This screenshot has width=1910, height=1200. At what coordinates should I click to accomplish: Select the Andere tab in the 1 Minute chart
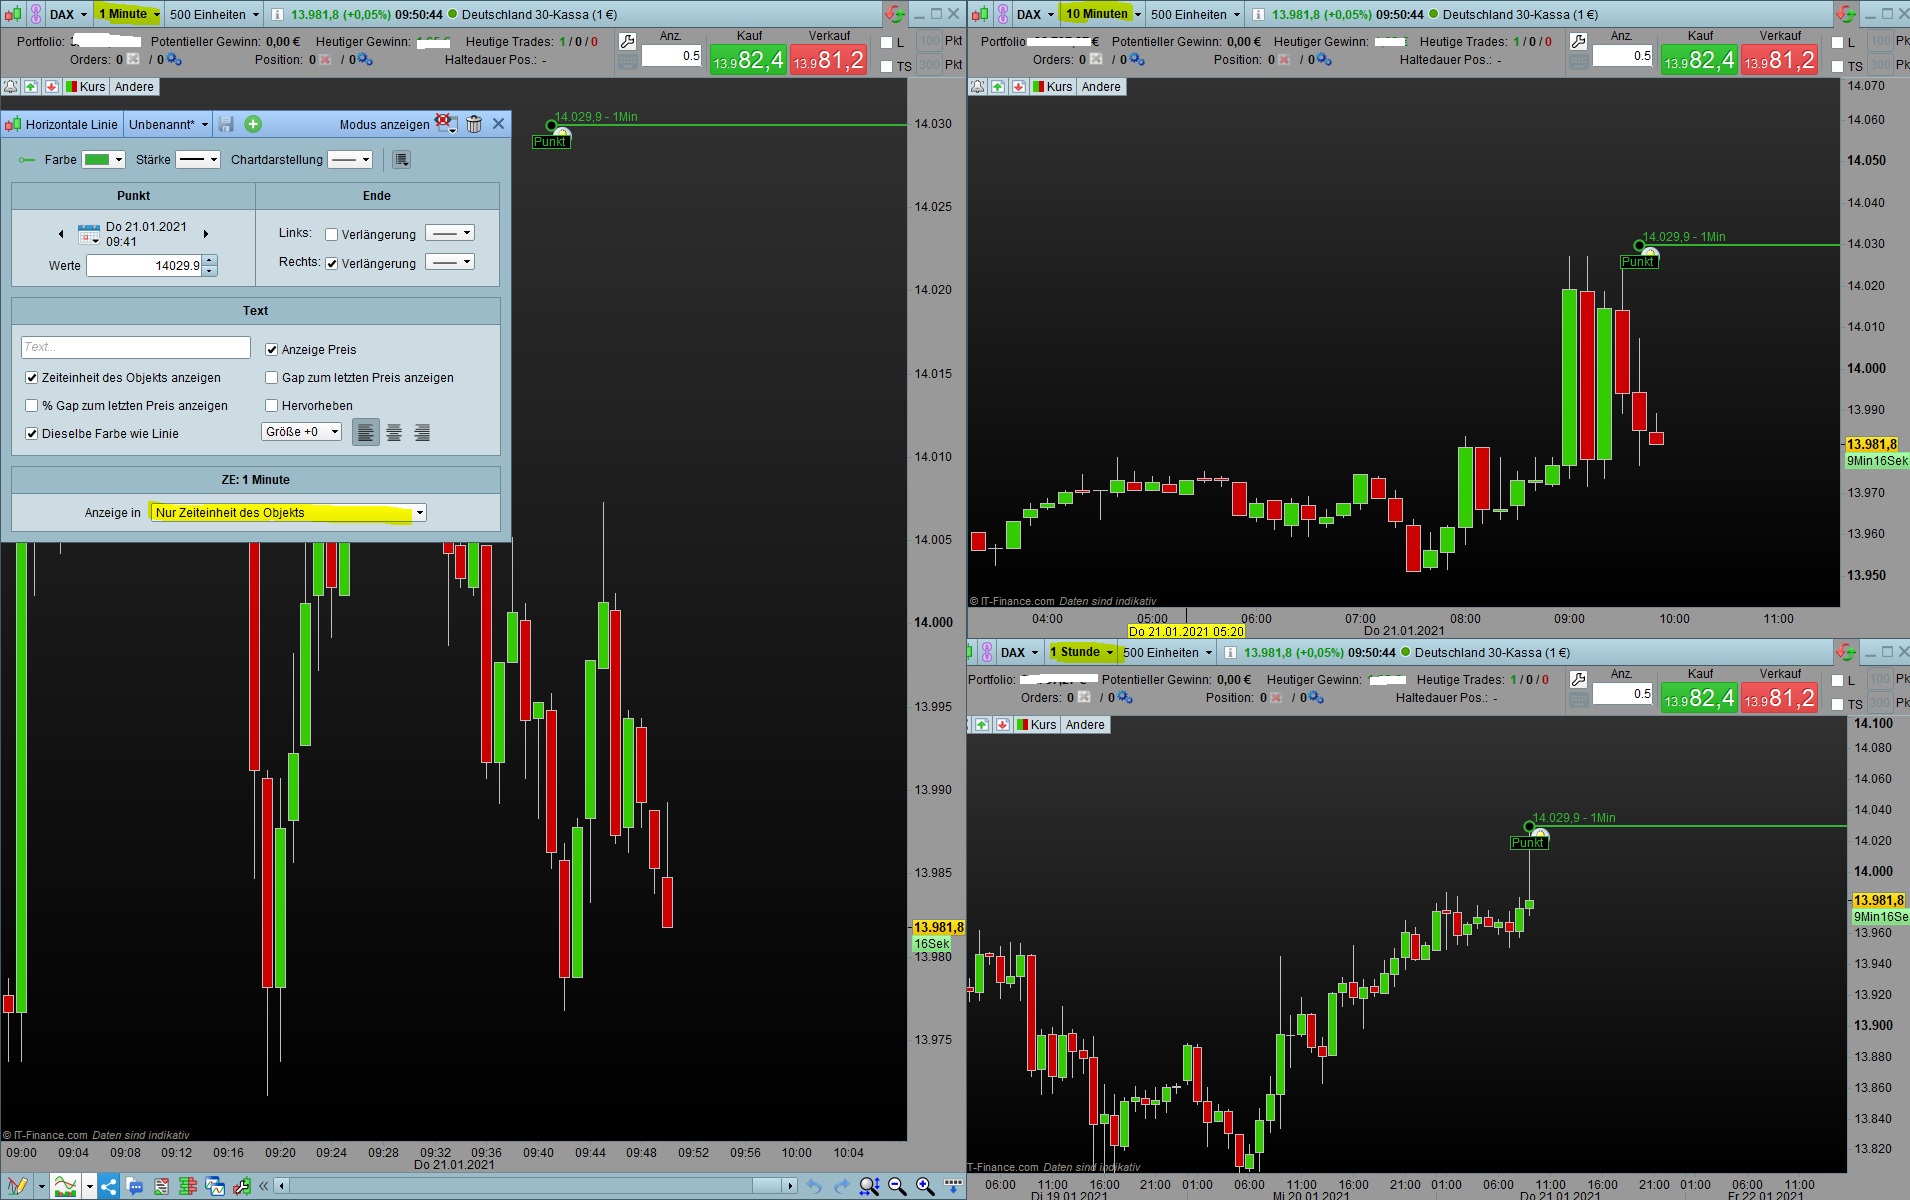point(134,87)
